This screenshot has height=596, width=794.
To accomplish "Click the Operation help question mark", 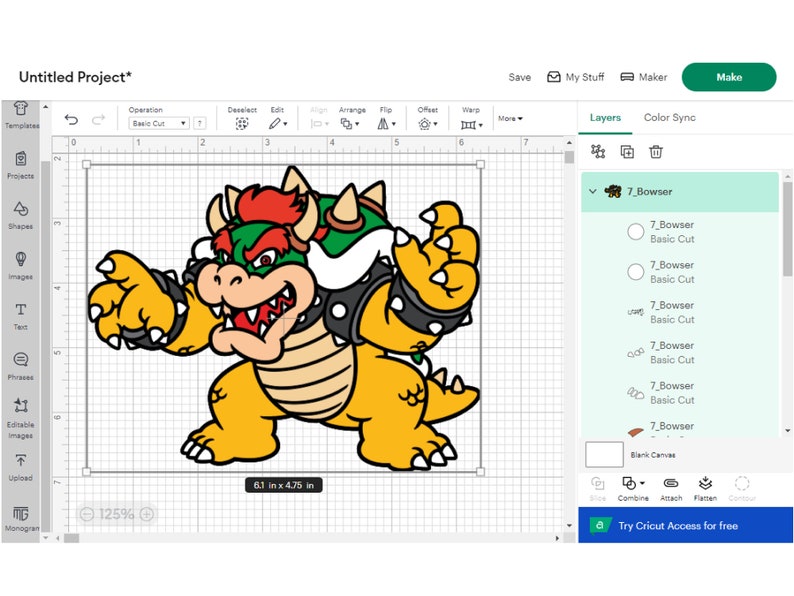I will 200,124.
